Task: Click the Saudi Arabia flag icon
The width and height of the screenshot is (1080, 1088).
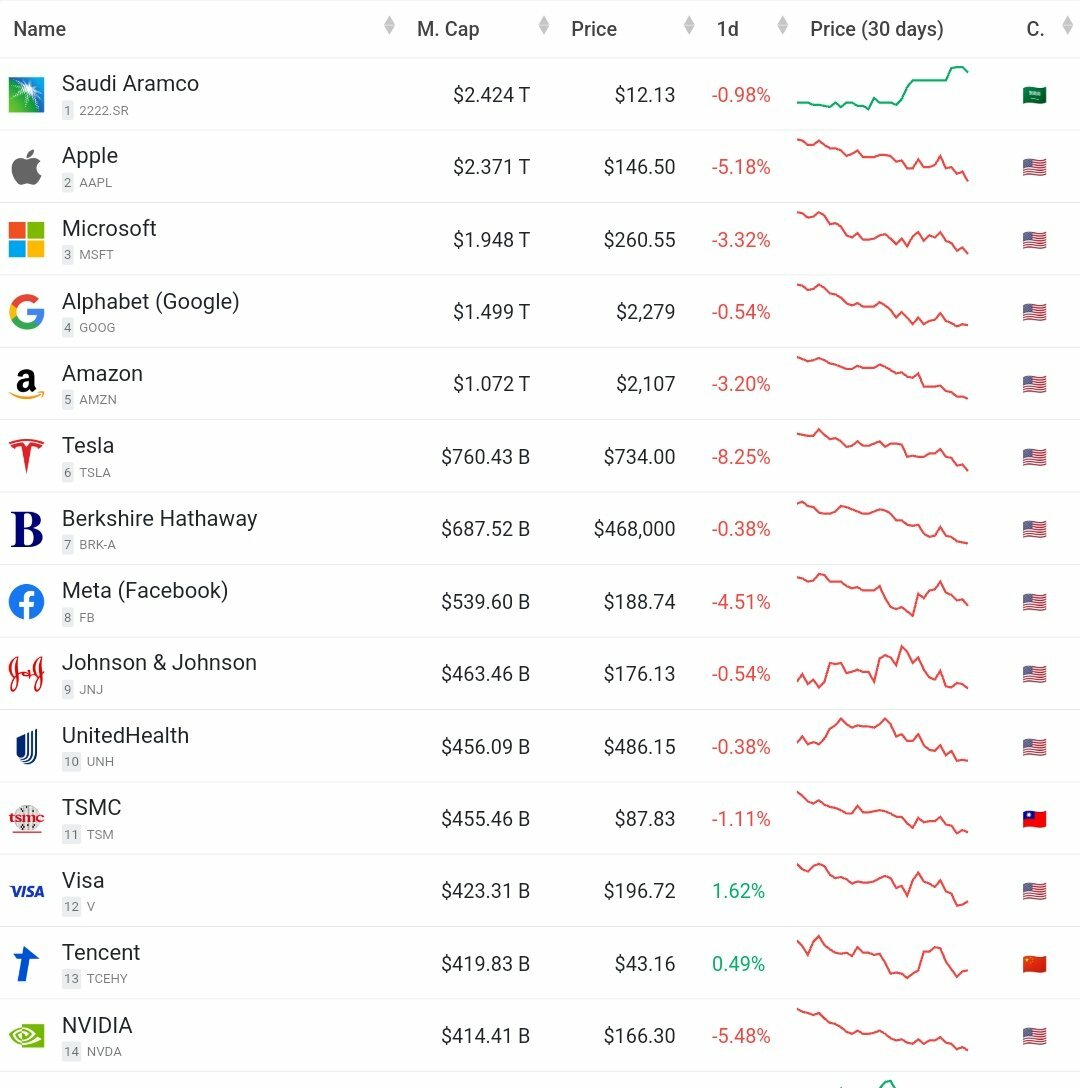Action: (x=1034, y=95)
